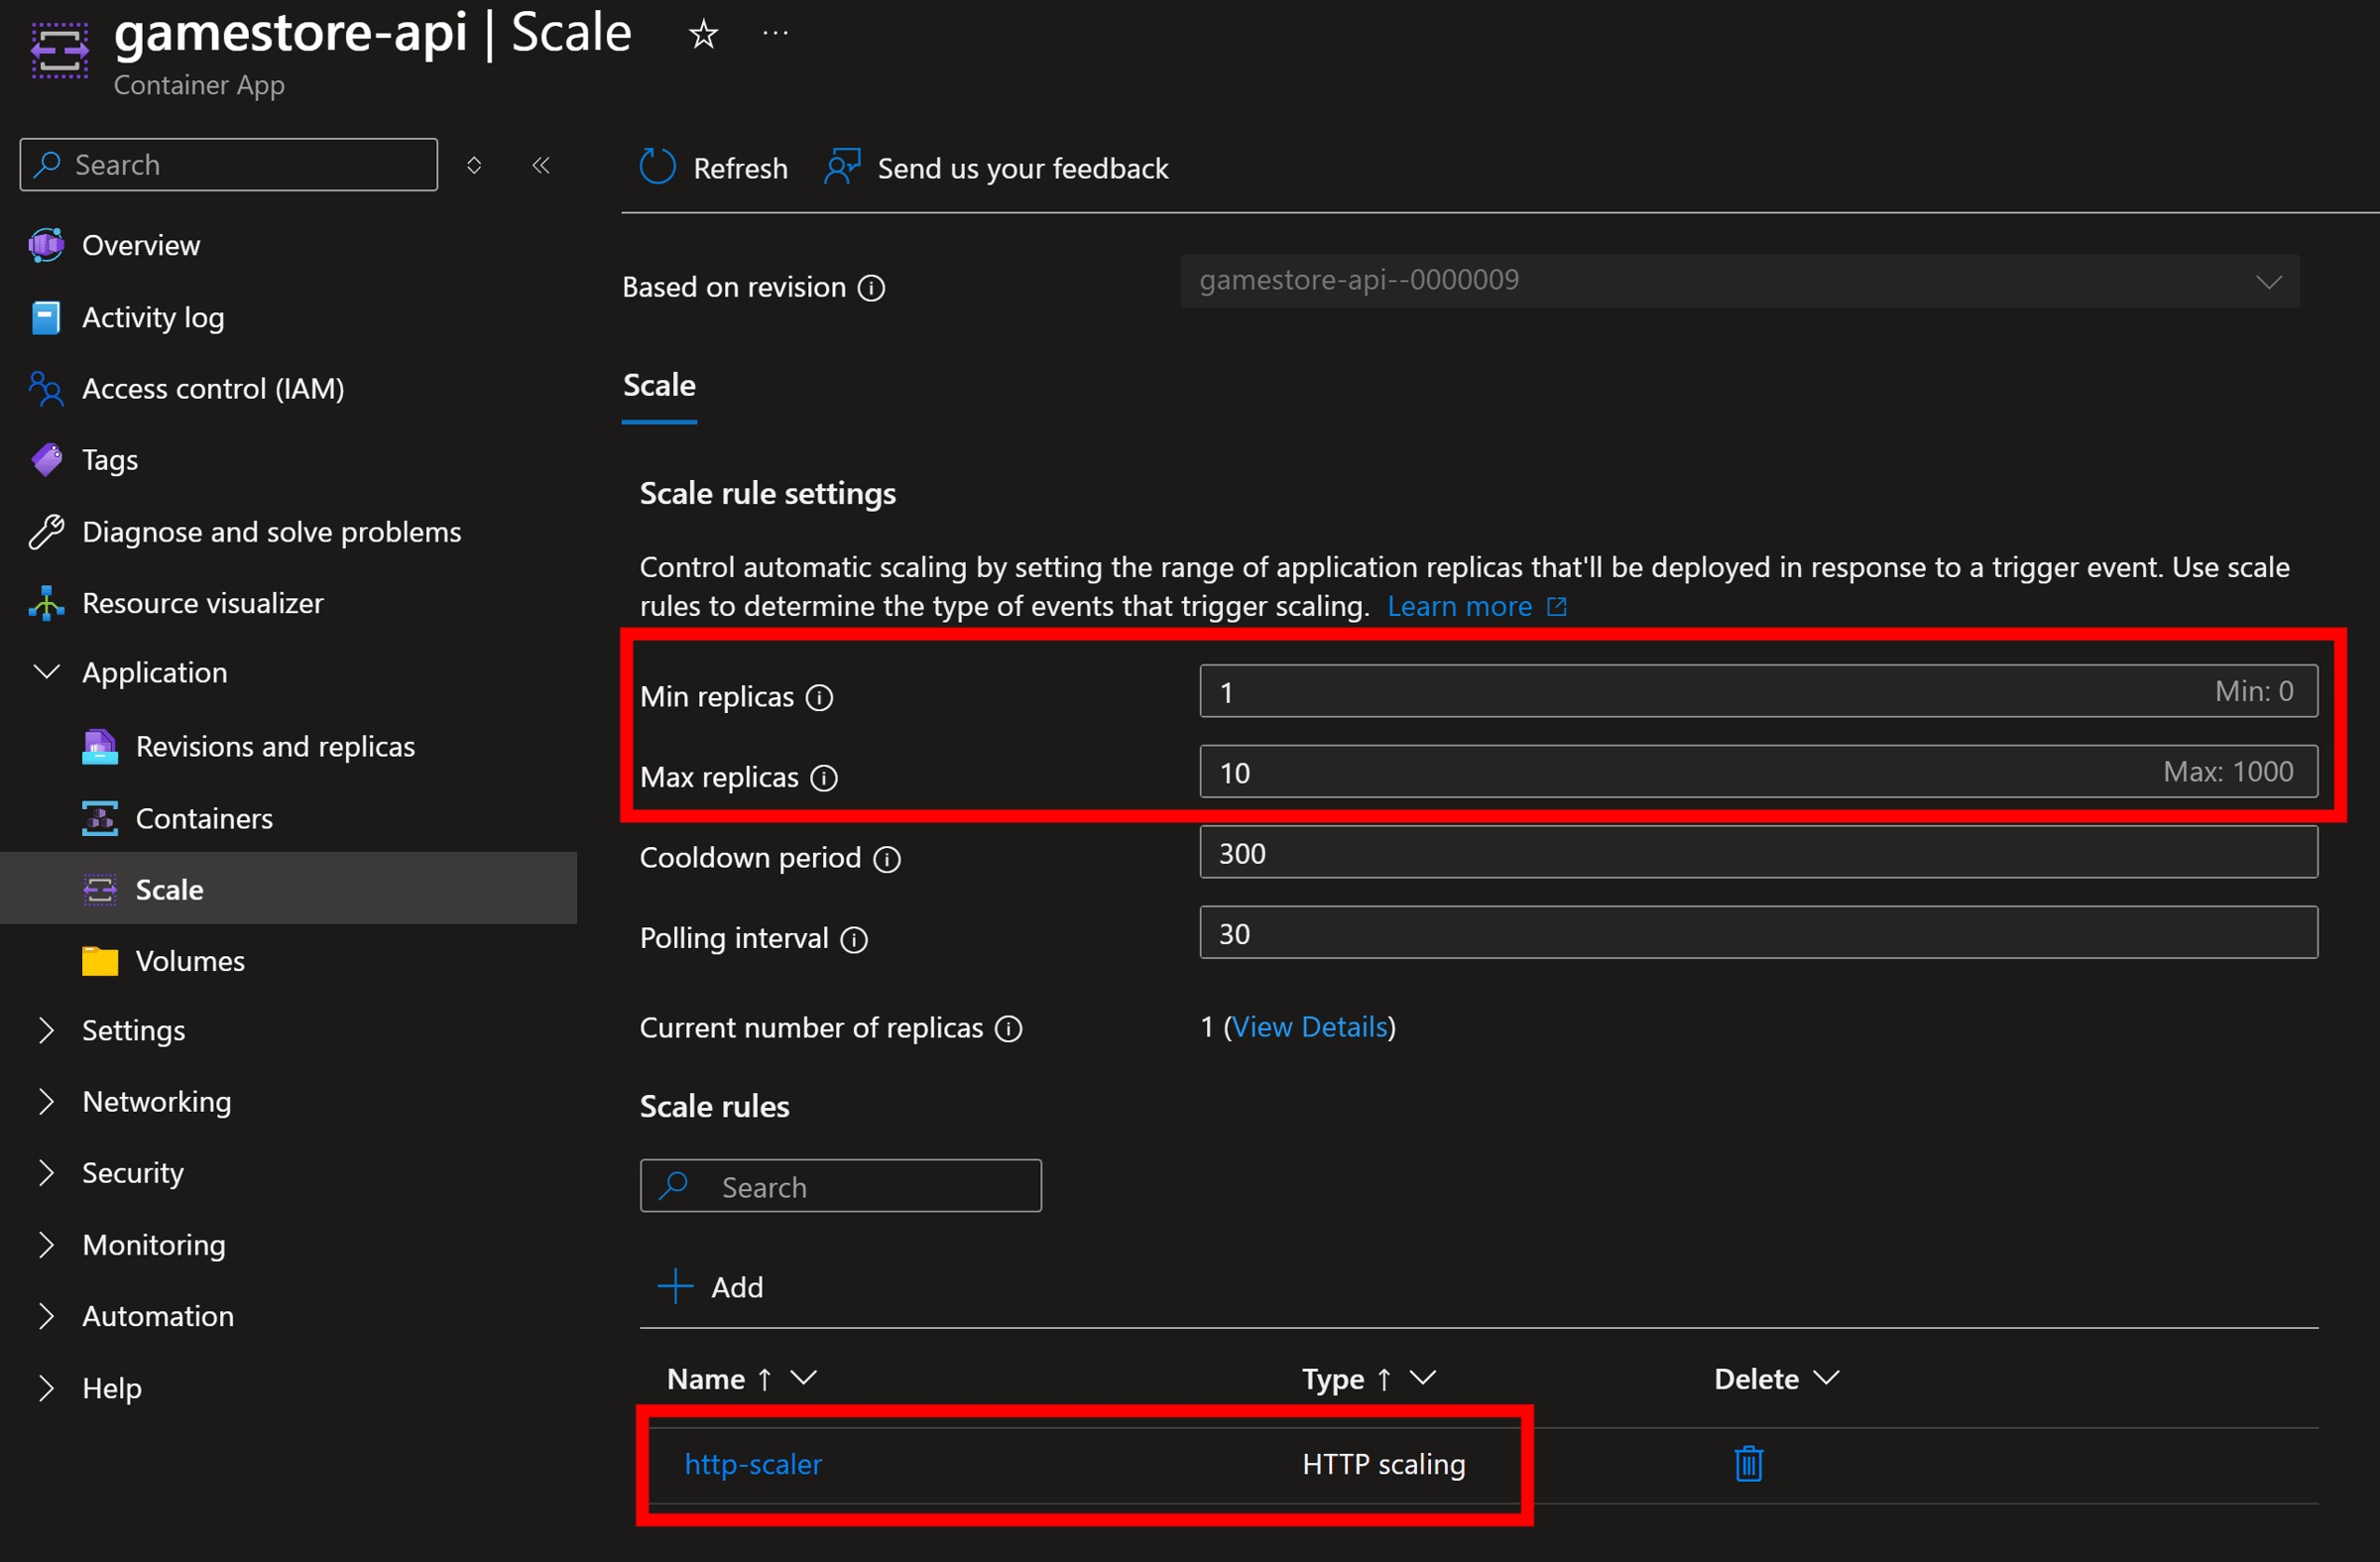
Task: Click the info icon next to Max replicas
Action: tap(824, 778)
